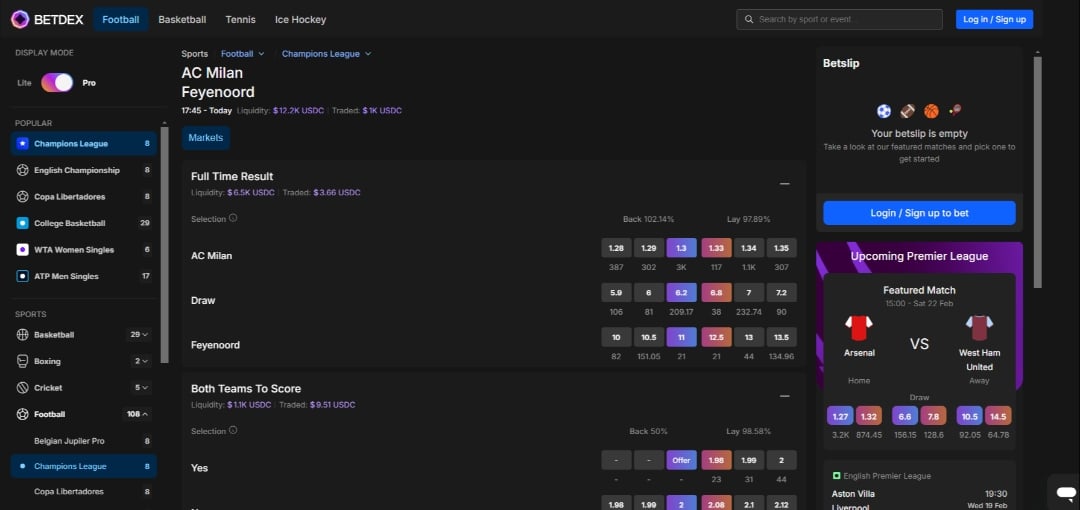Click the search by sport or event field

840,19
